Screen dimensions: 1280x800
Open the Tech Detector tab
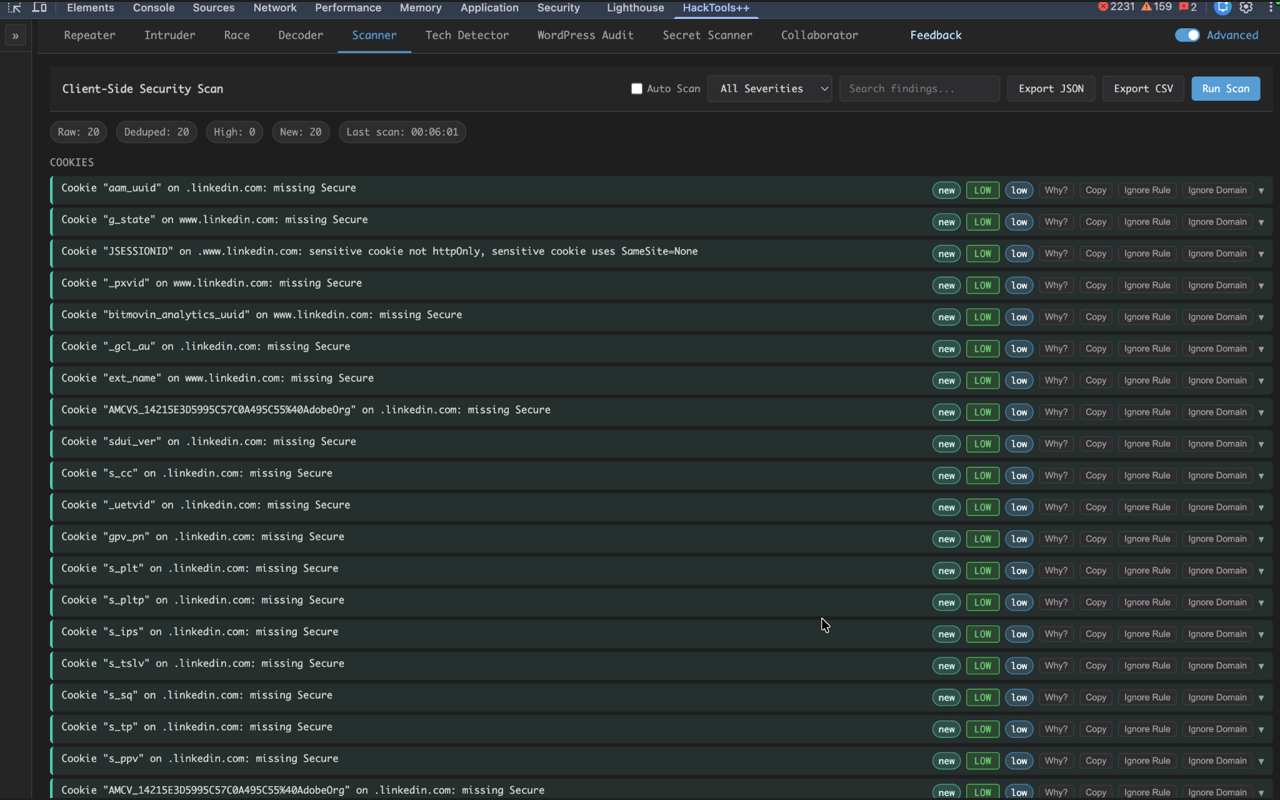pyautogui.click(x=467, y=35)
